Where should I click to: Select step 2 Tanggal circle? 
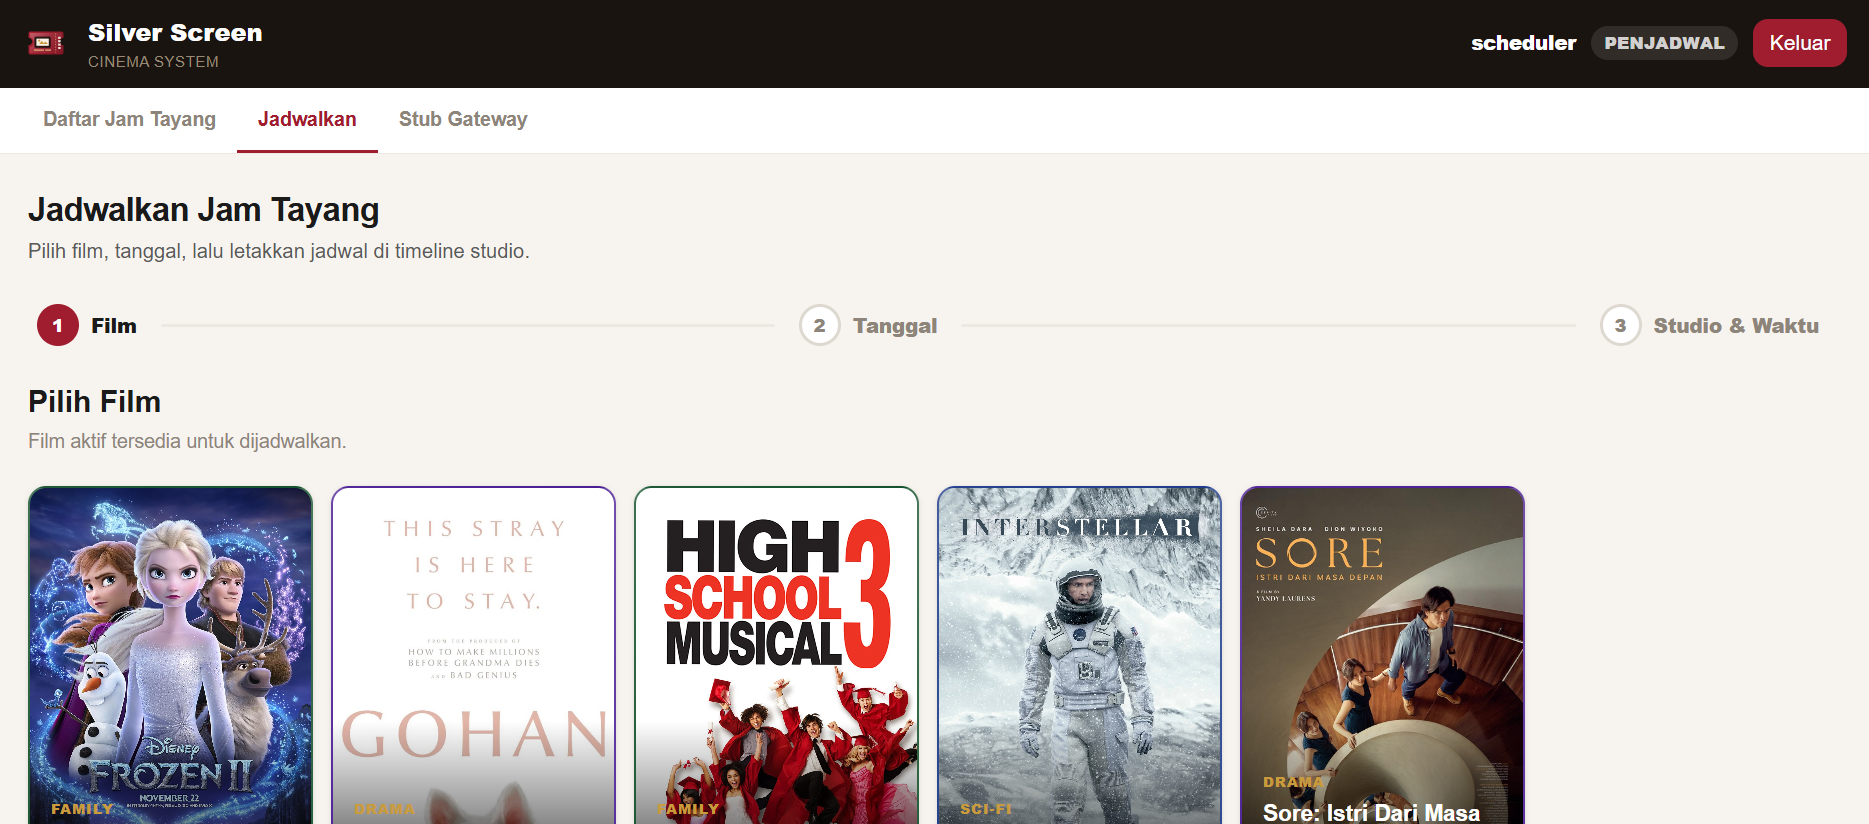[819, 325]
